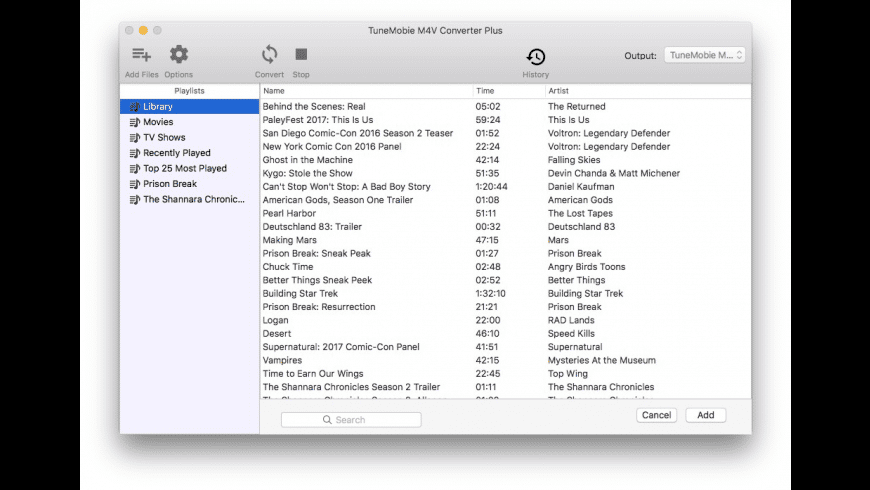Sort list by Time column header

507,91
